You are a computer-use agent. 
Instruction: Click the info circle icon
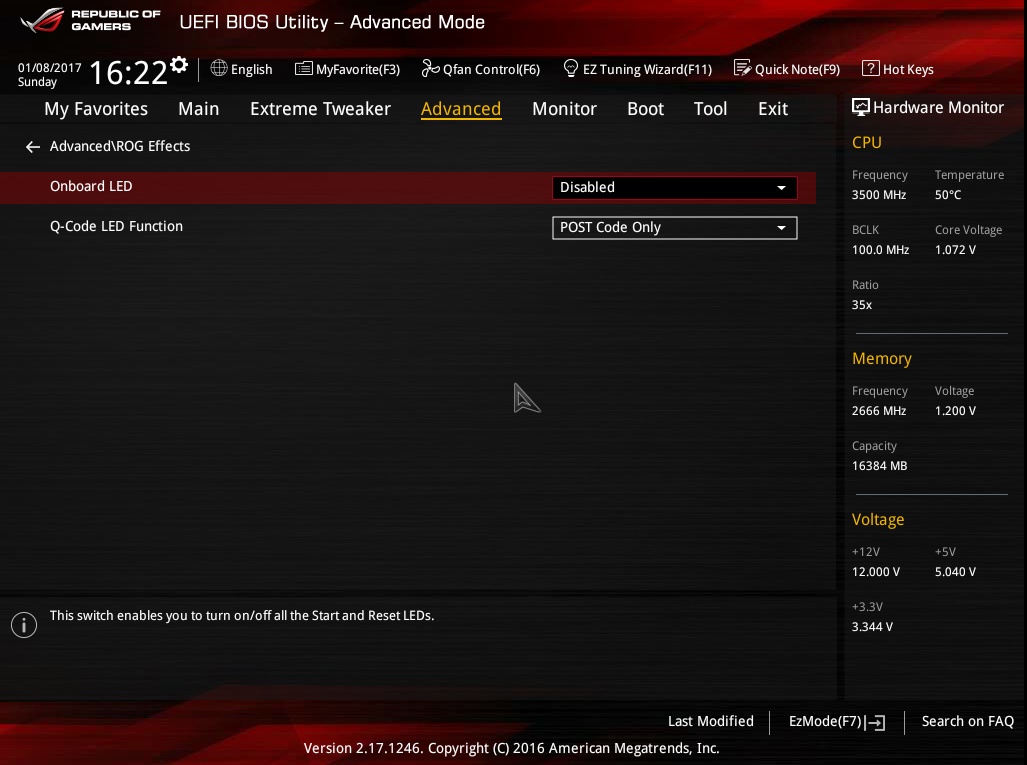click(24, 625)
